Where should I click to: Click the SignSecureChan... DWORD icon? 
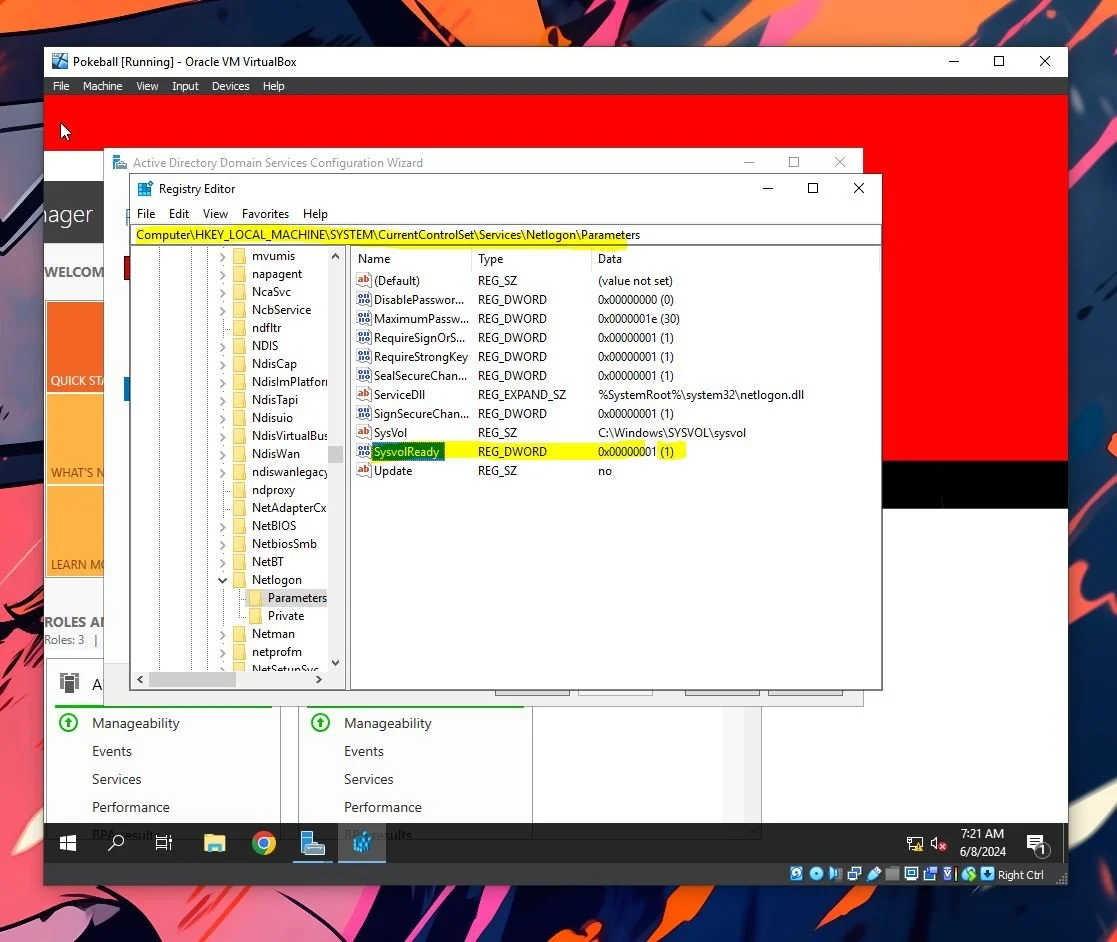364,413
